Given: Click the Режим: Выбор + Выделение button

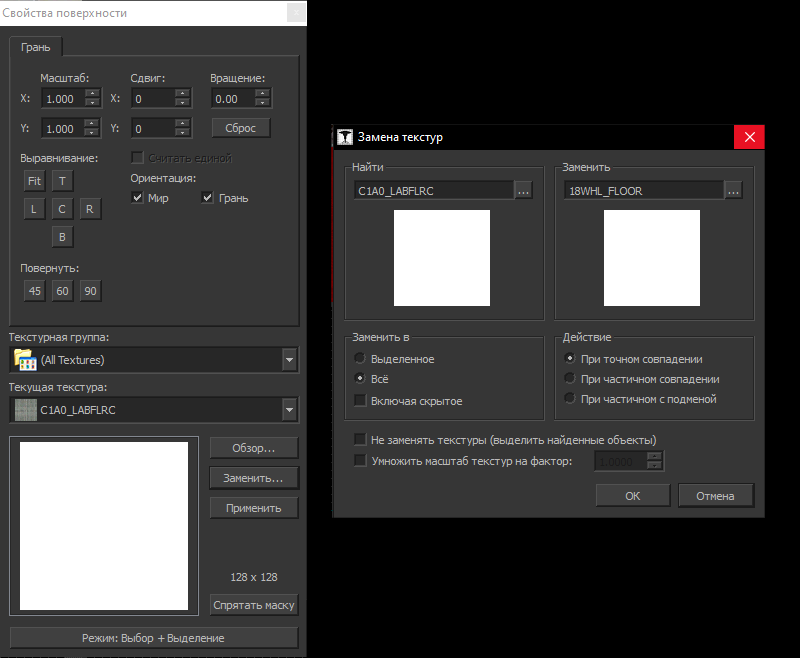Looking at the screenshot, I should (154, 638).
